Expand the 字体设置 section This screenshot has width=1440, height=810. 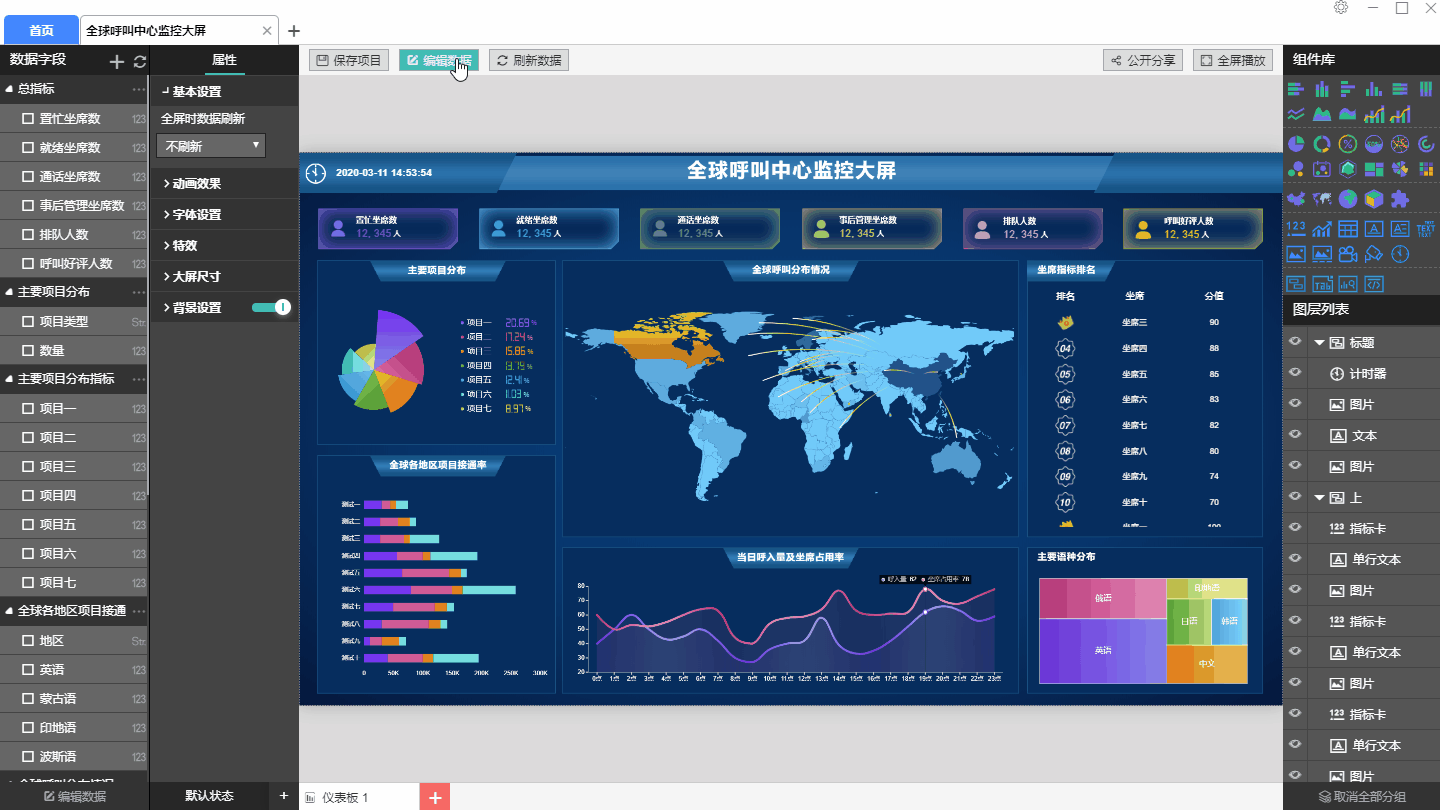[225, 215]
